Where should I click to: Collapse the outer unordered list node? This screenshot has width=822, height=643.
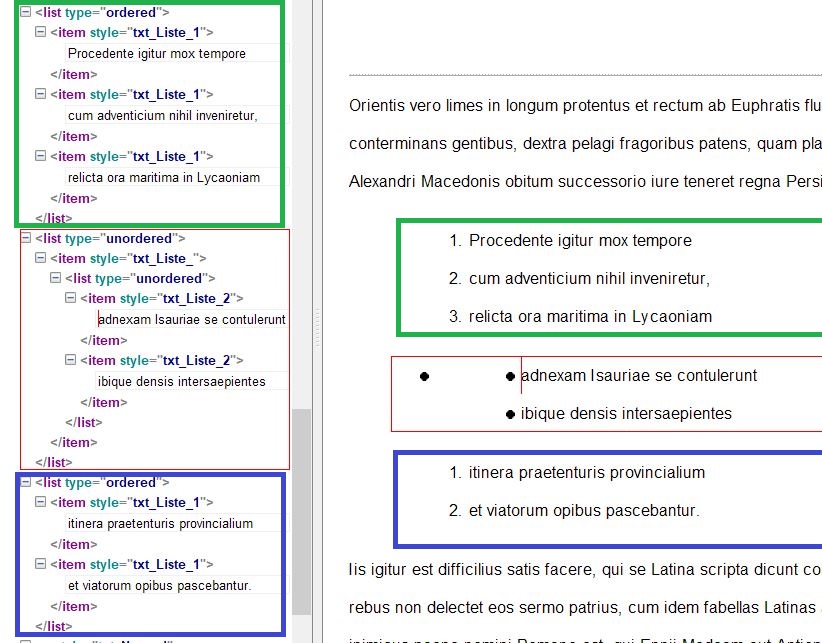26,238
